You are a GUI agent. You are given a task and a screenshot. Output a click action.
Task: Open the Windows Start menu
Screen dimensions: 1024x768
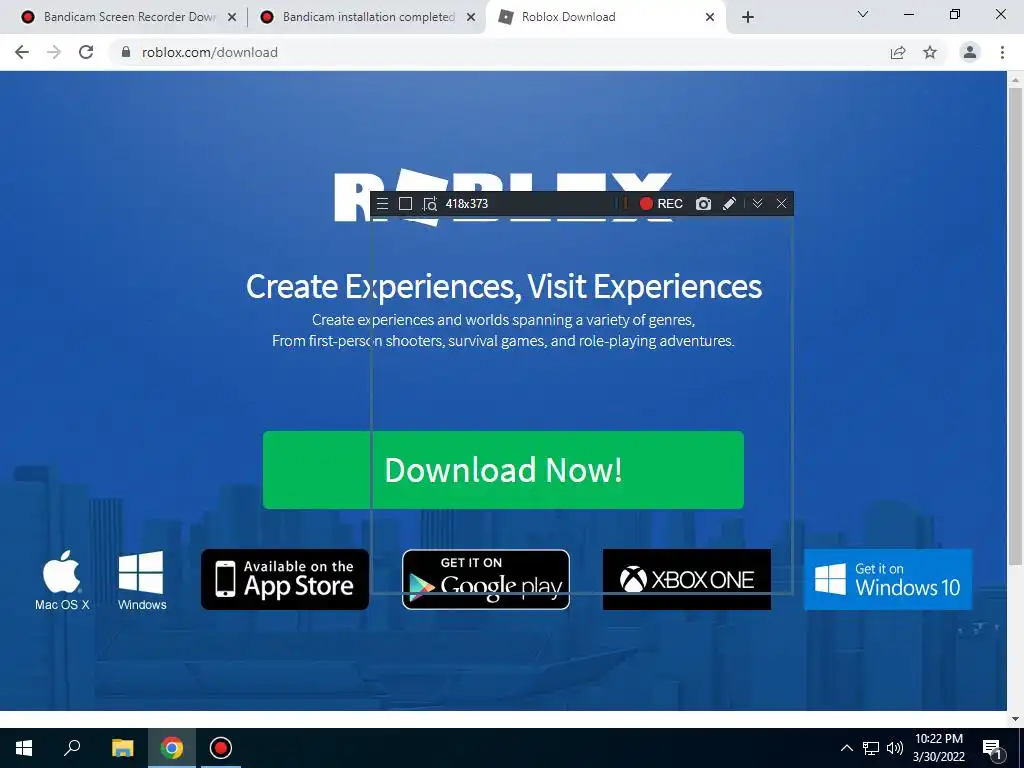24,748
